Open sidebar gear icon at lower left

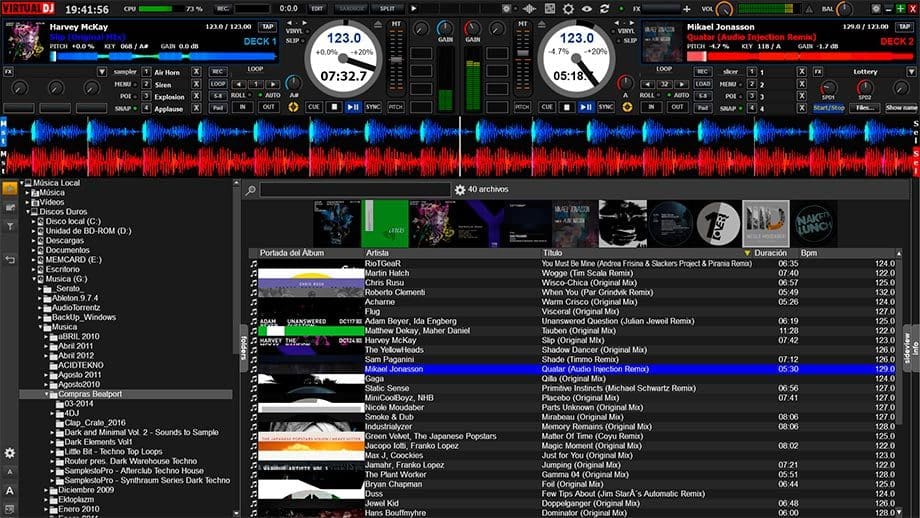10,453
